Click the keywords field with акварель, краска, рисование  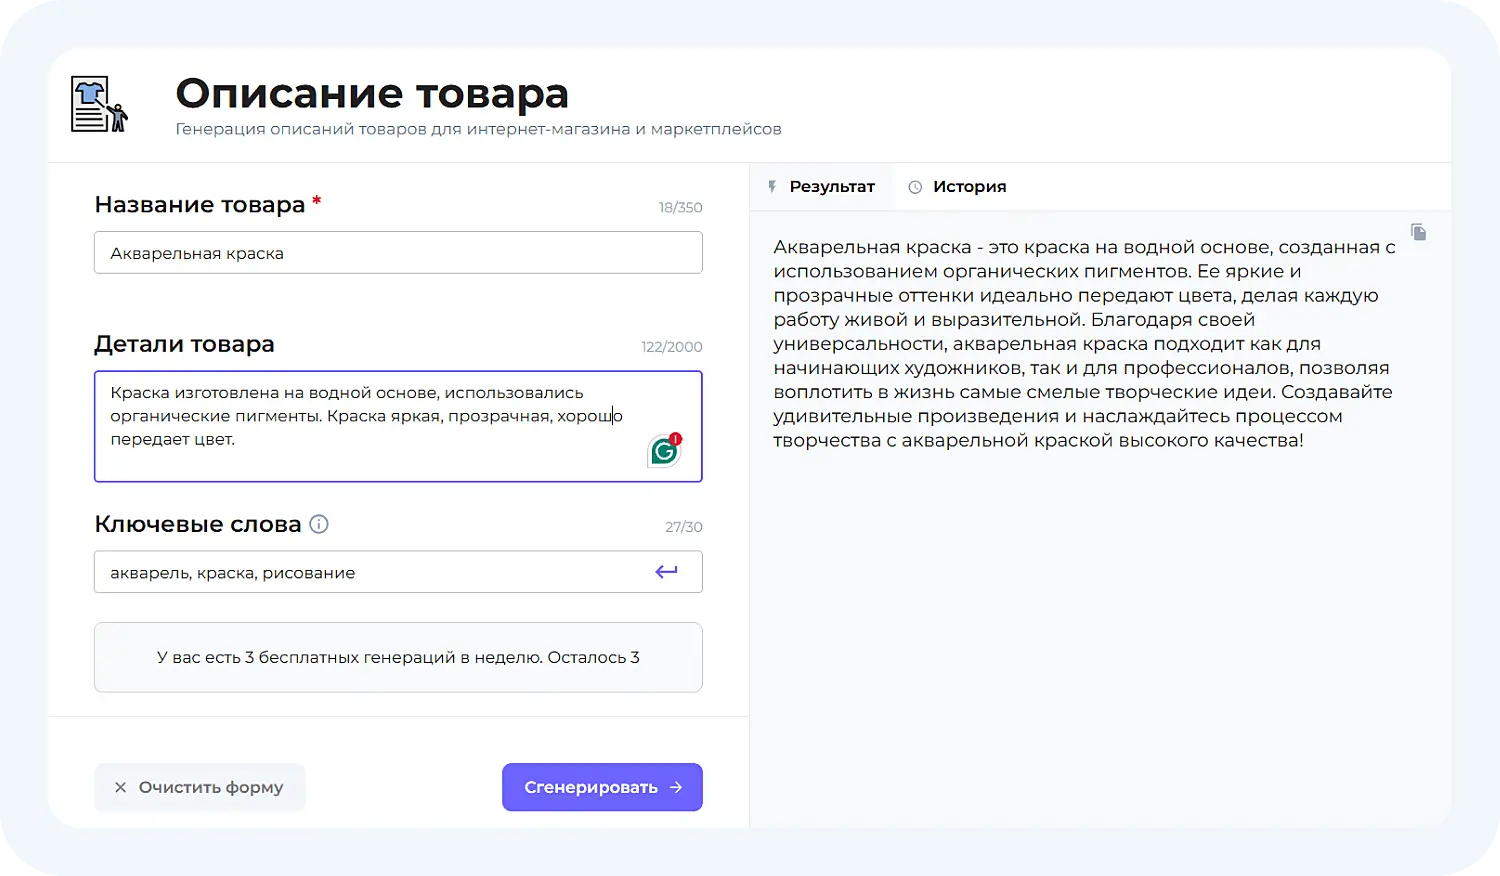pos(398,571)
